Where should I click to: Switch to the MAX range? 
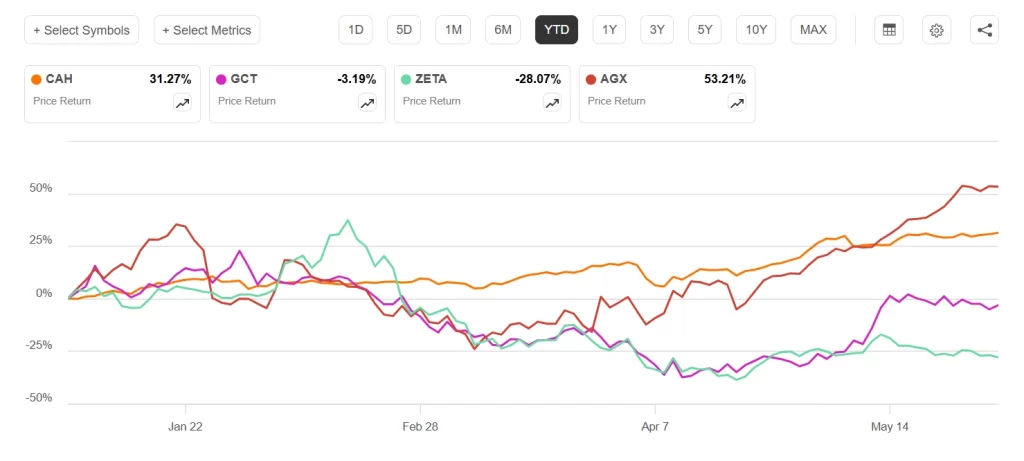click(x=813, y=30)
